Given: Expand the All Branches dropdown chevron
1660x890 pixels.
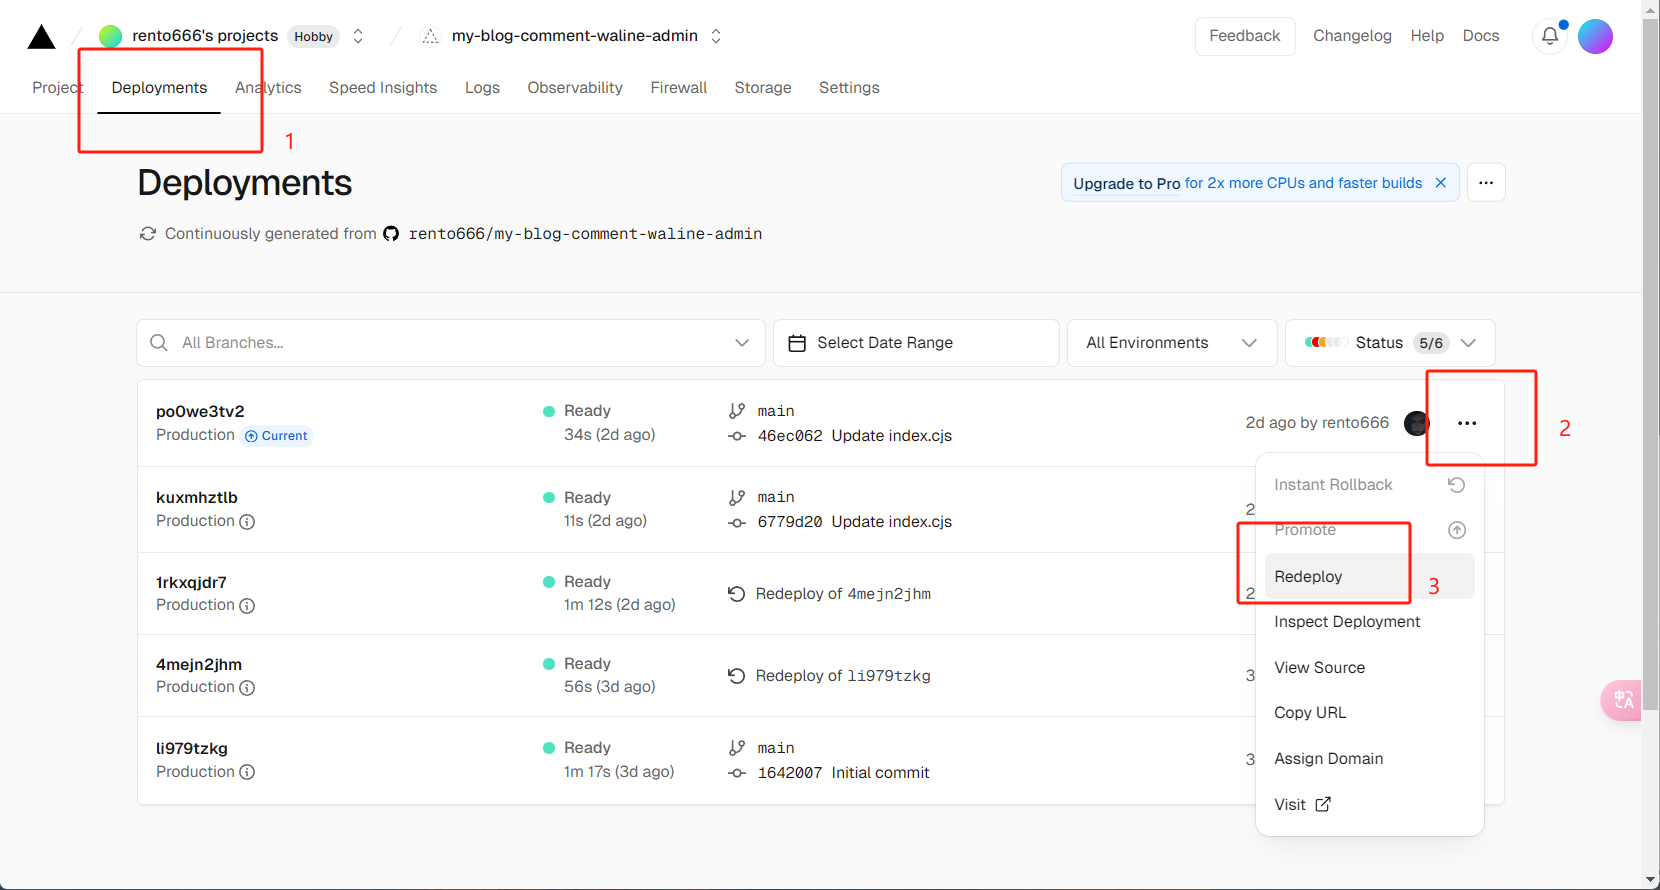Looking at the screenshot, I should [x=742, y=343].
